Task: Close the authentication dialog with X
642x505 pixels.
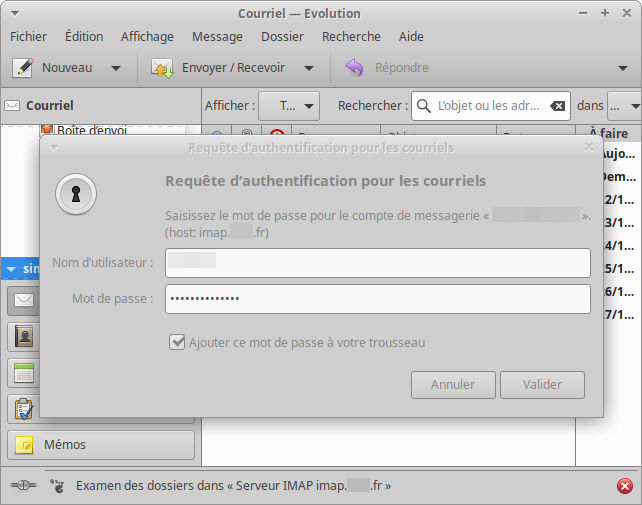Action: coord(589,147)
